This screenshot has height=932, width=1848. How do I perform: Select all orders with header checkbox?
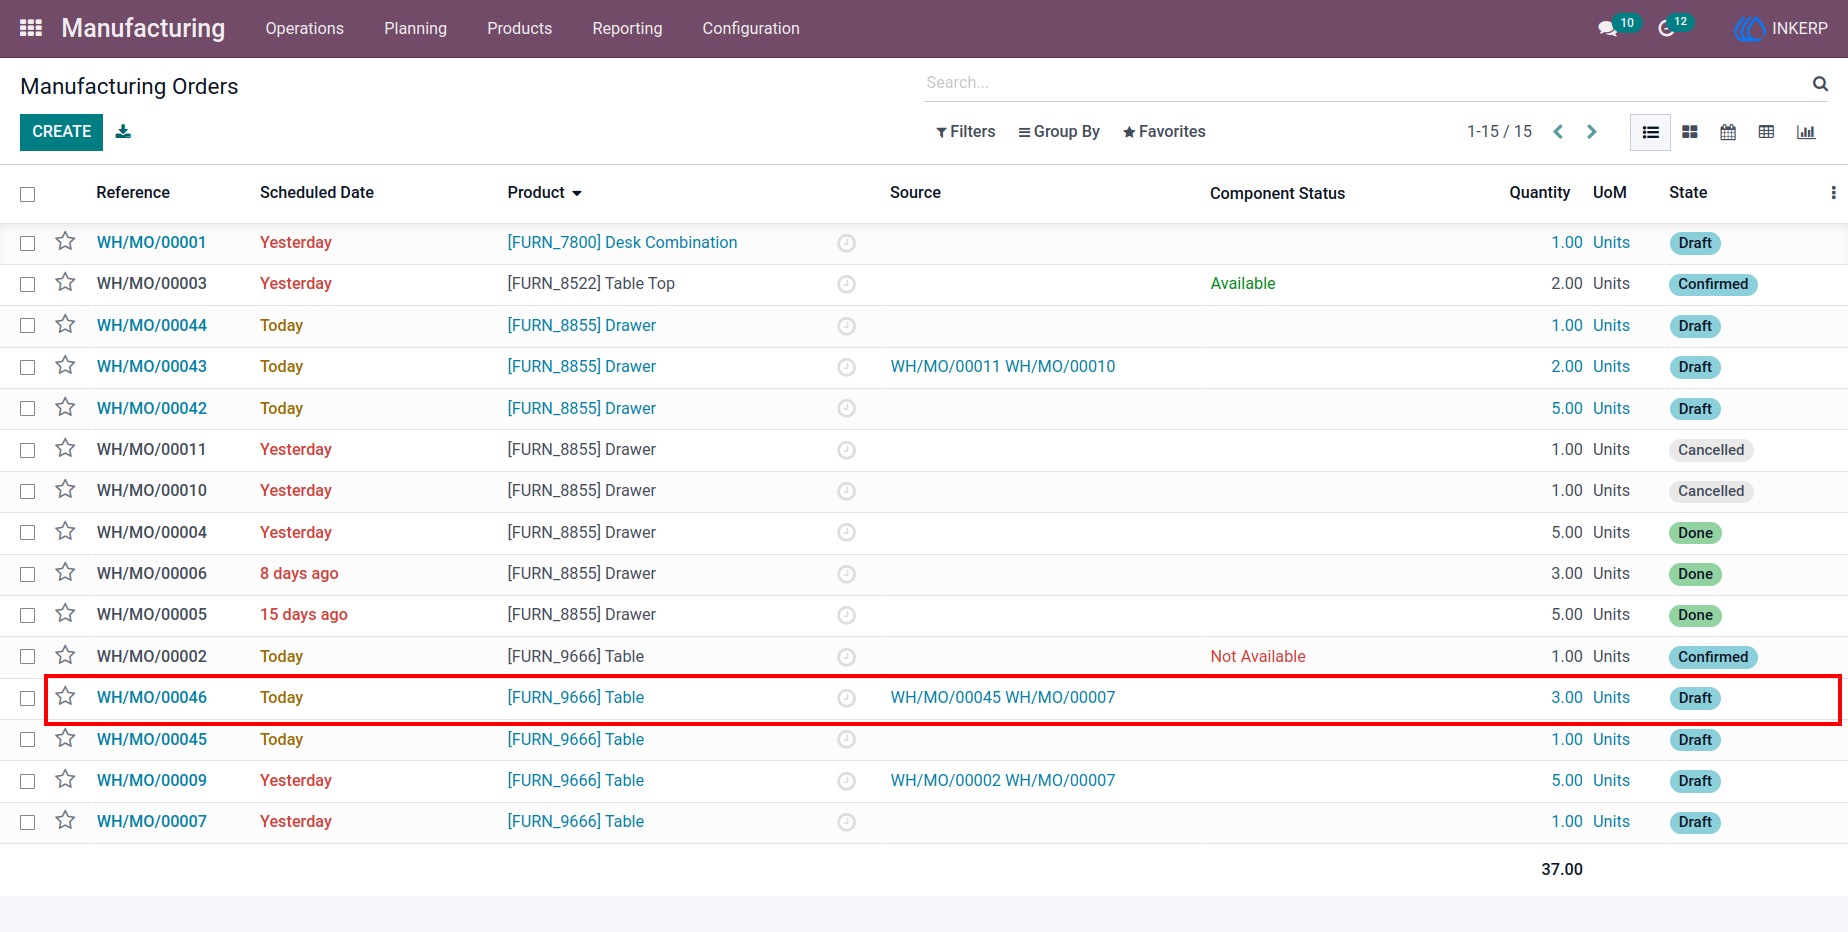click(28, 194)
